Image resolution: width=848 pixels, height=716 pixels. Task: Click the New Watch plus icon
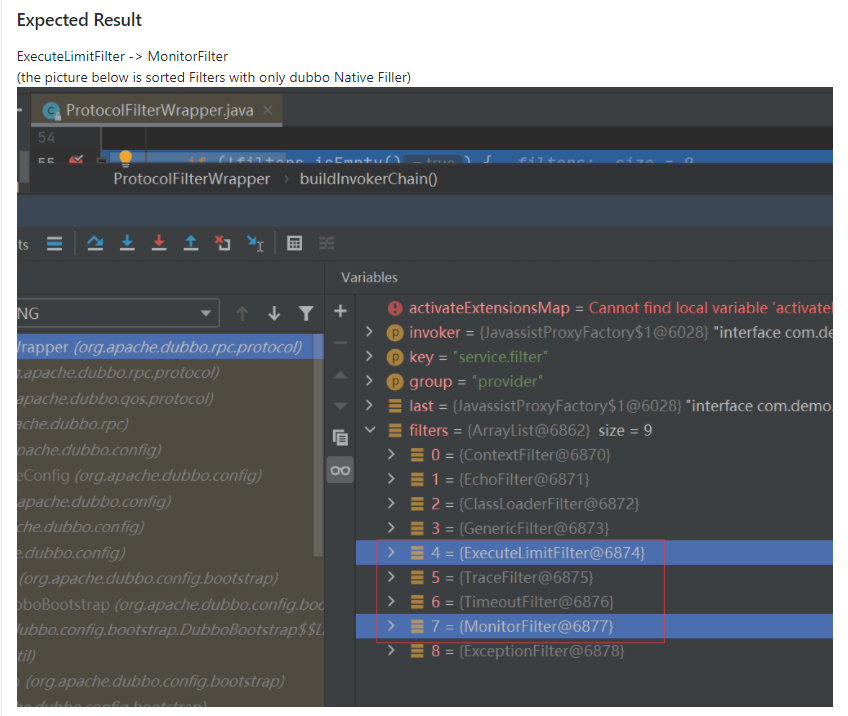(340, 311)
